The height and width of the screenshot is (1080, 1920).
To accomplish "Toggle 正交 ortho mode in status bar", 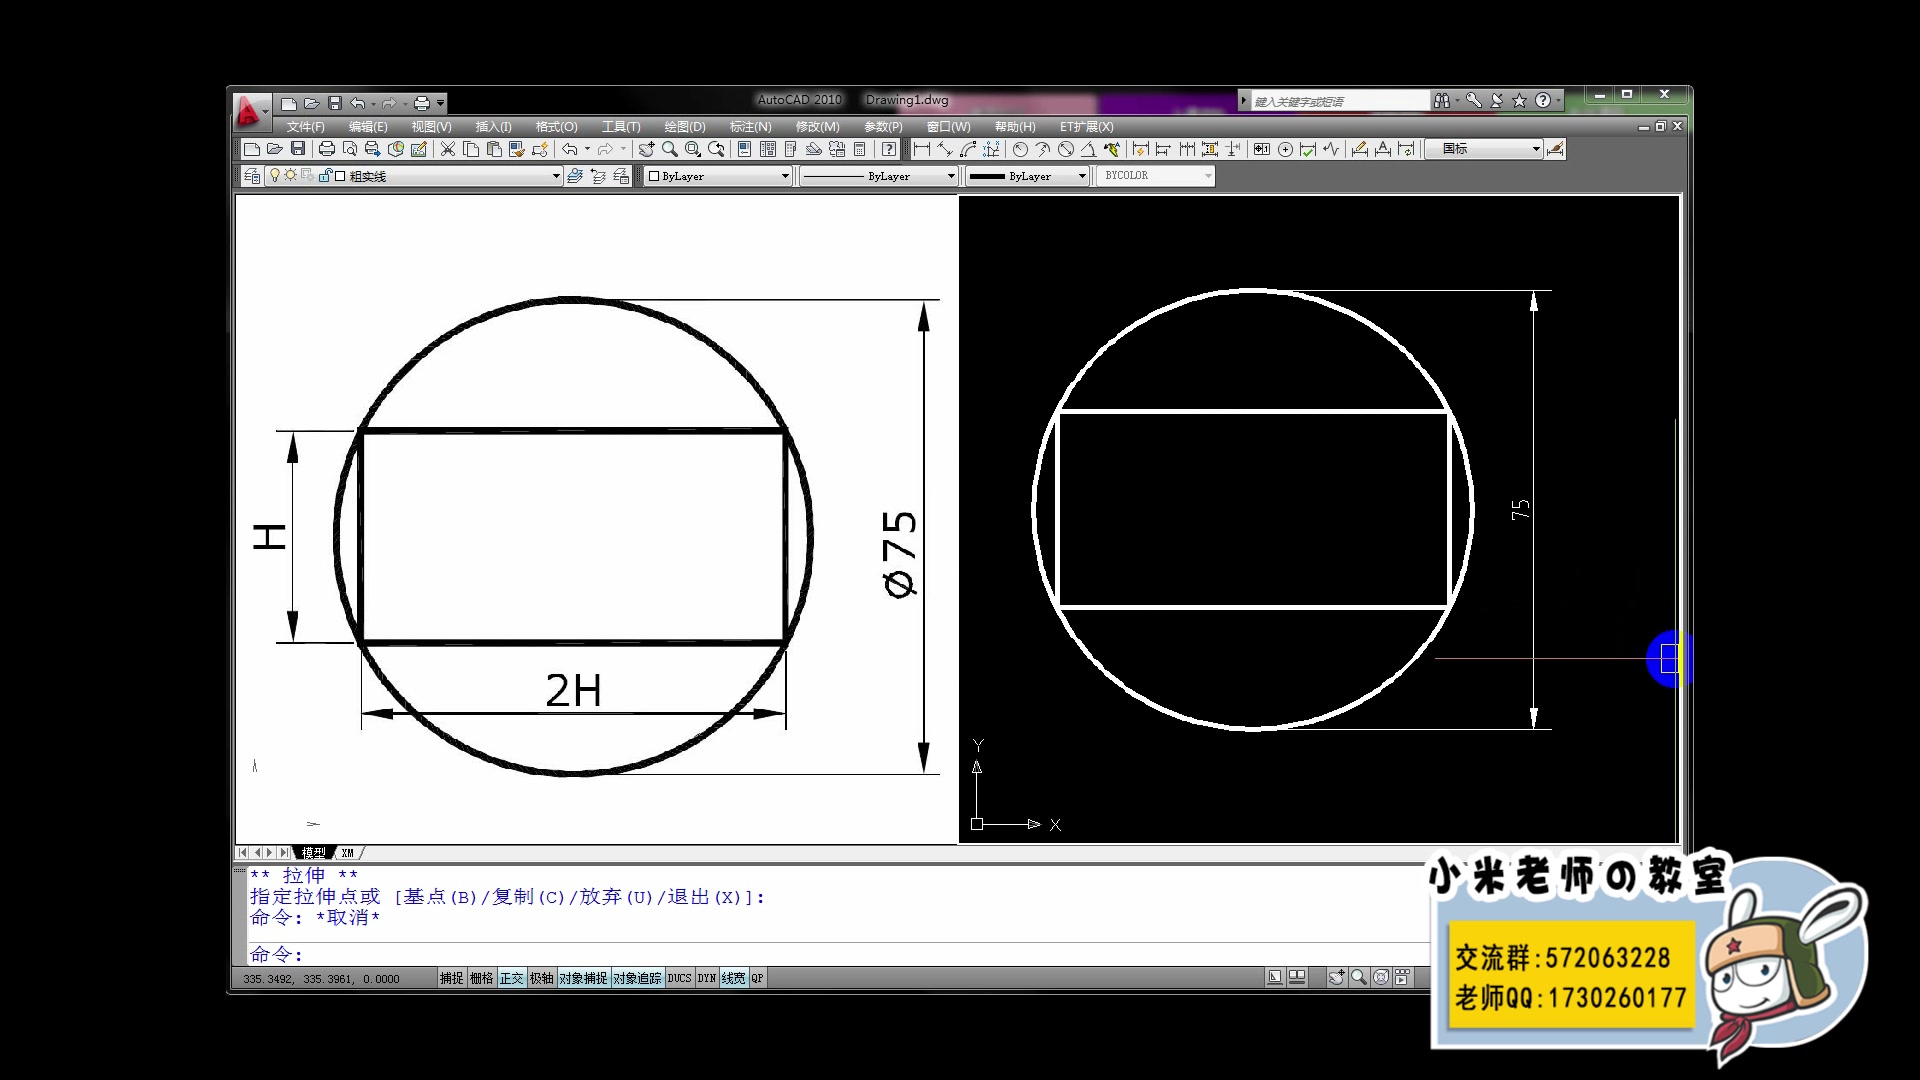I will click(511, 978).
